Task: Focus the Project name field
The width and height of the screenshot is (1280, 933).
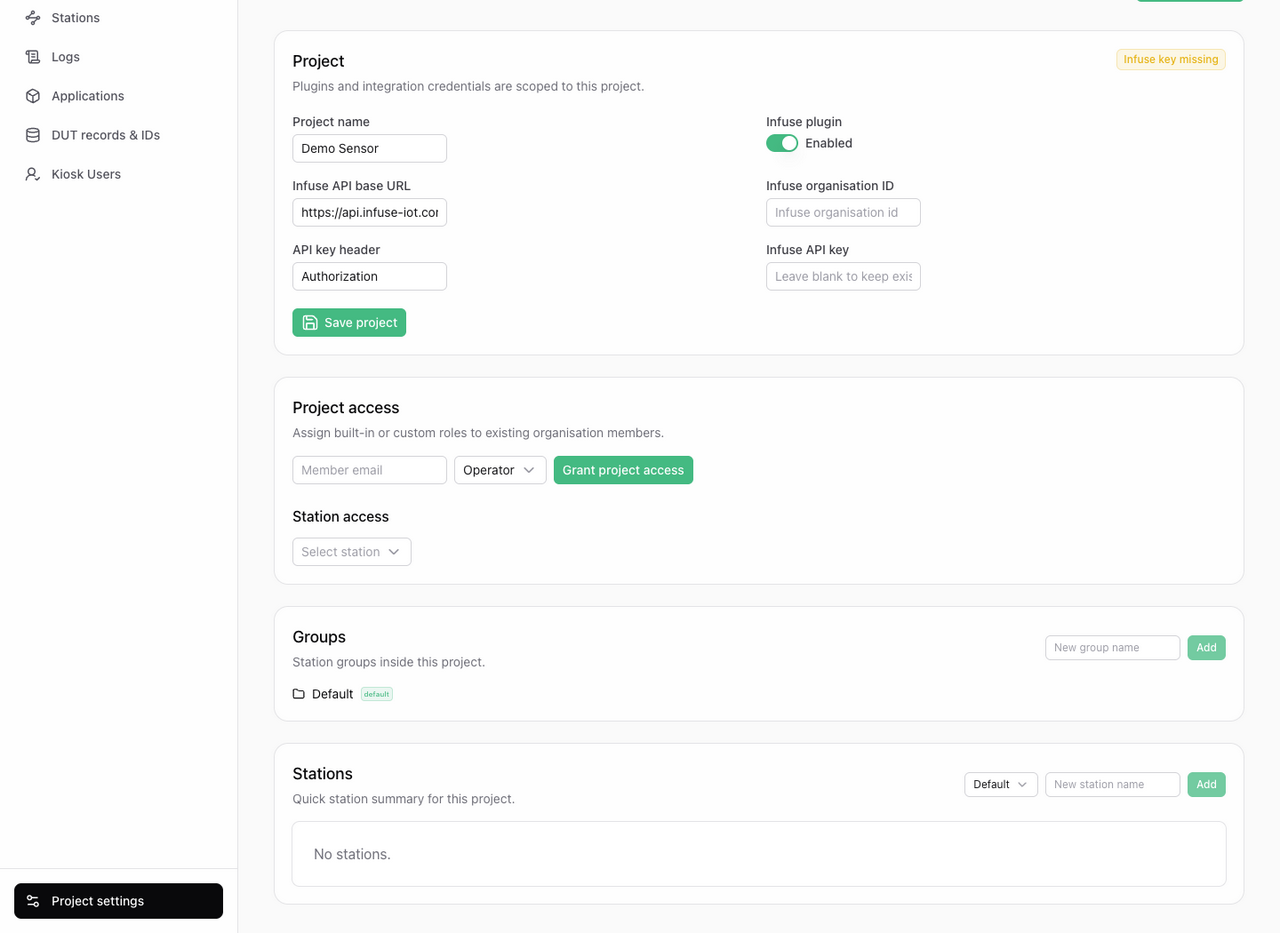Action: (370, 148)
